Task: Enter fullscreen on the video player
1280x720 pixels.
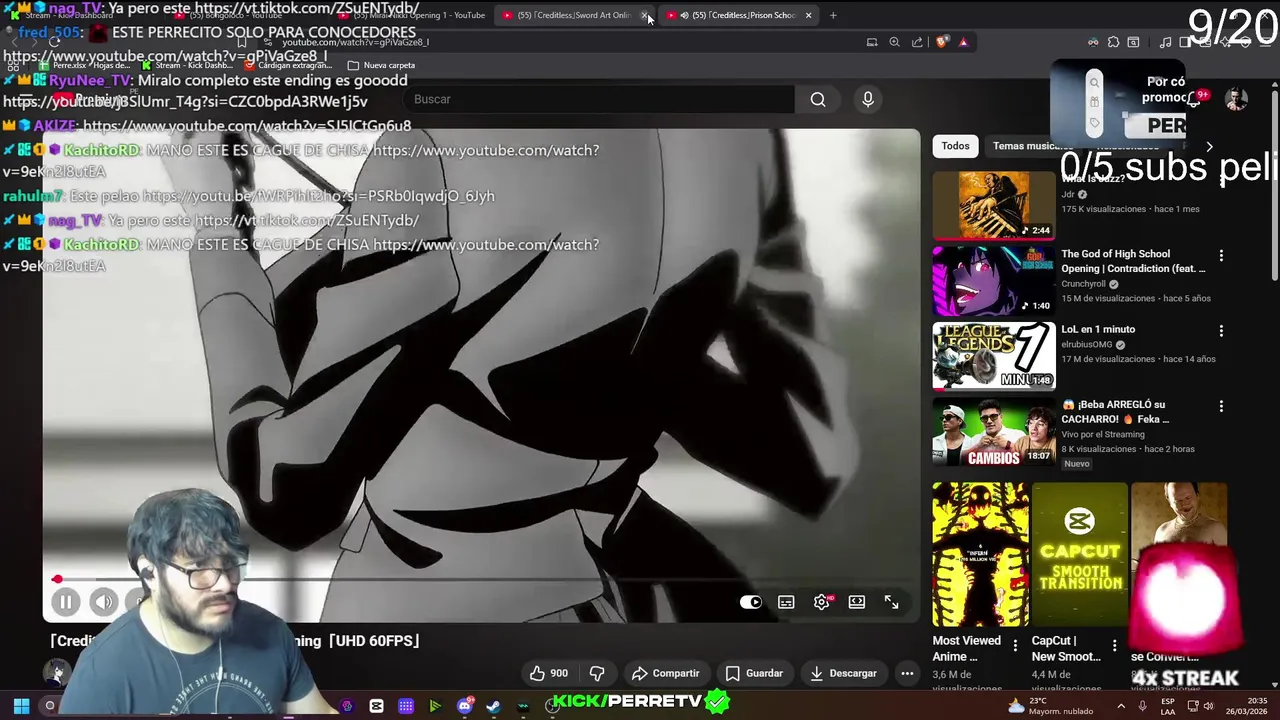Action: pos(891,602)
